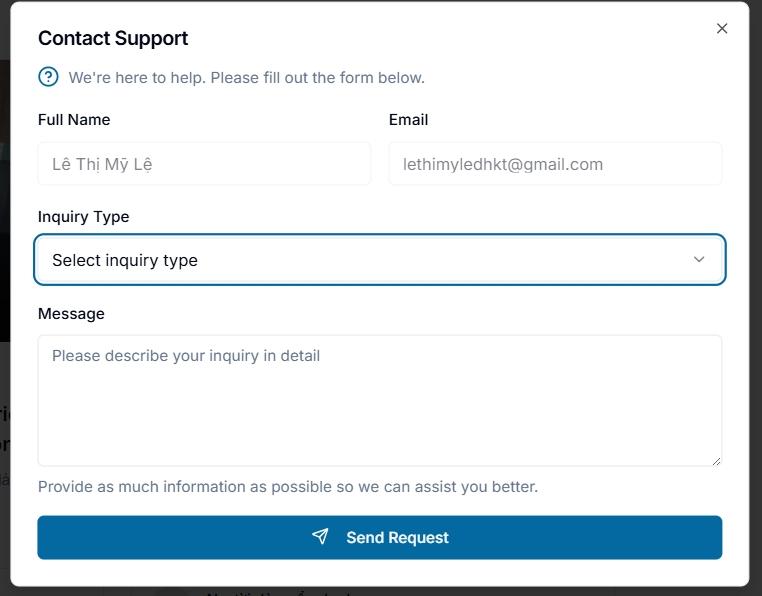Click the Message box resize grip
The image size is (762, 596).
[x=716, y=461]
